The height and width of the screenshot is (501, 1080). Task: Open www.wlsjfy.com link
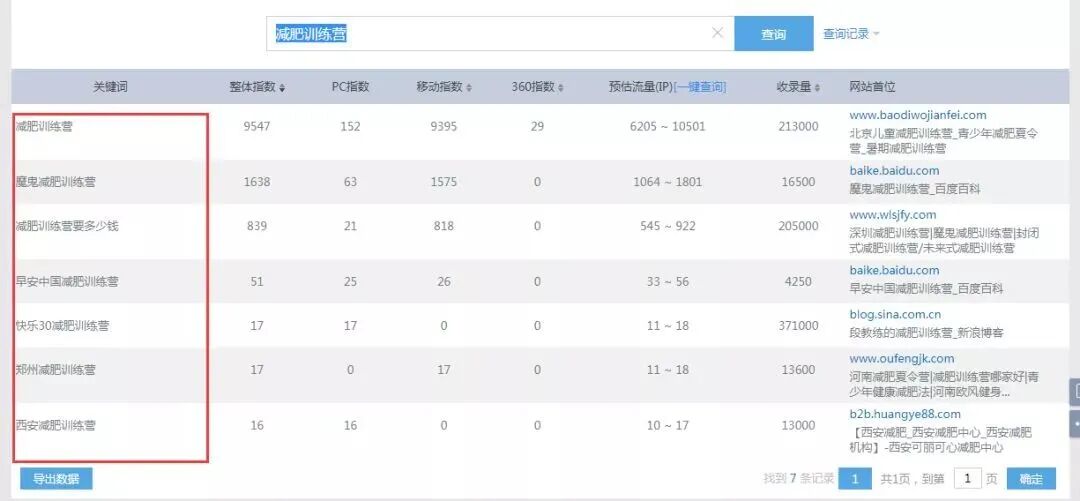click(893, 215)
